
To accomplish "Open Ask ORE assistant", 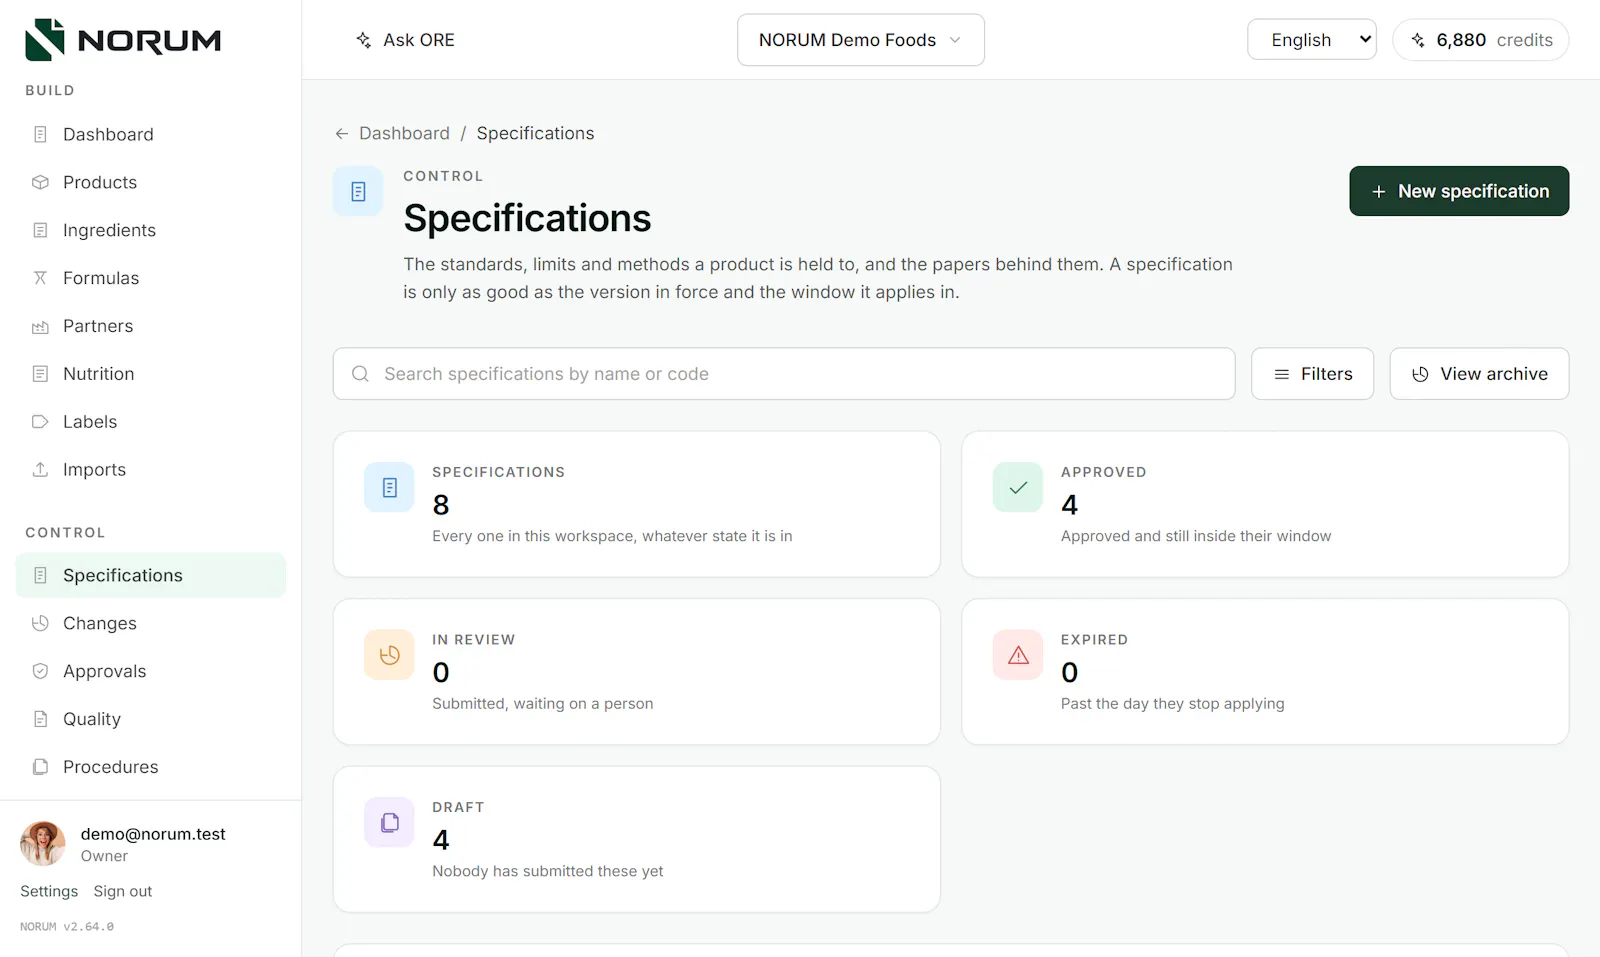I will pyautogui.click(x=405, y=40).
